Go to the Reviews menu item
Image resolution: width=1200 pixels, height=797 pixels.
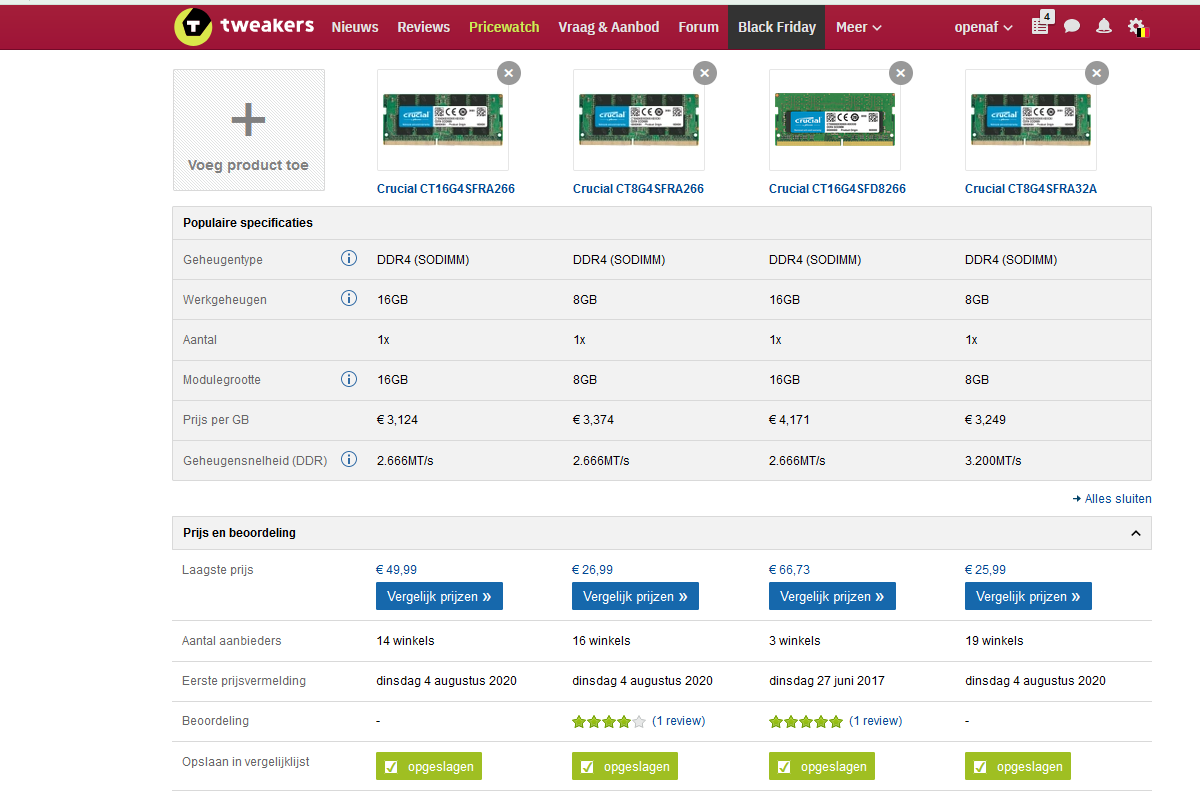(x=423, y=27)
